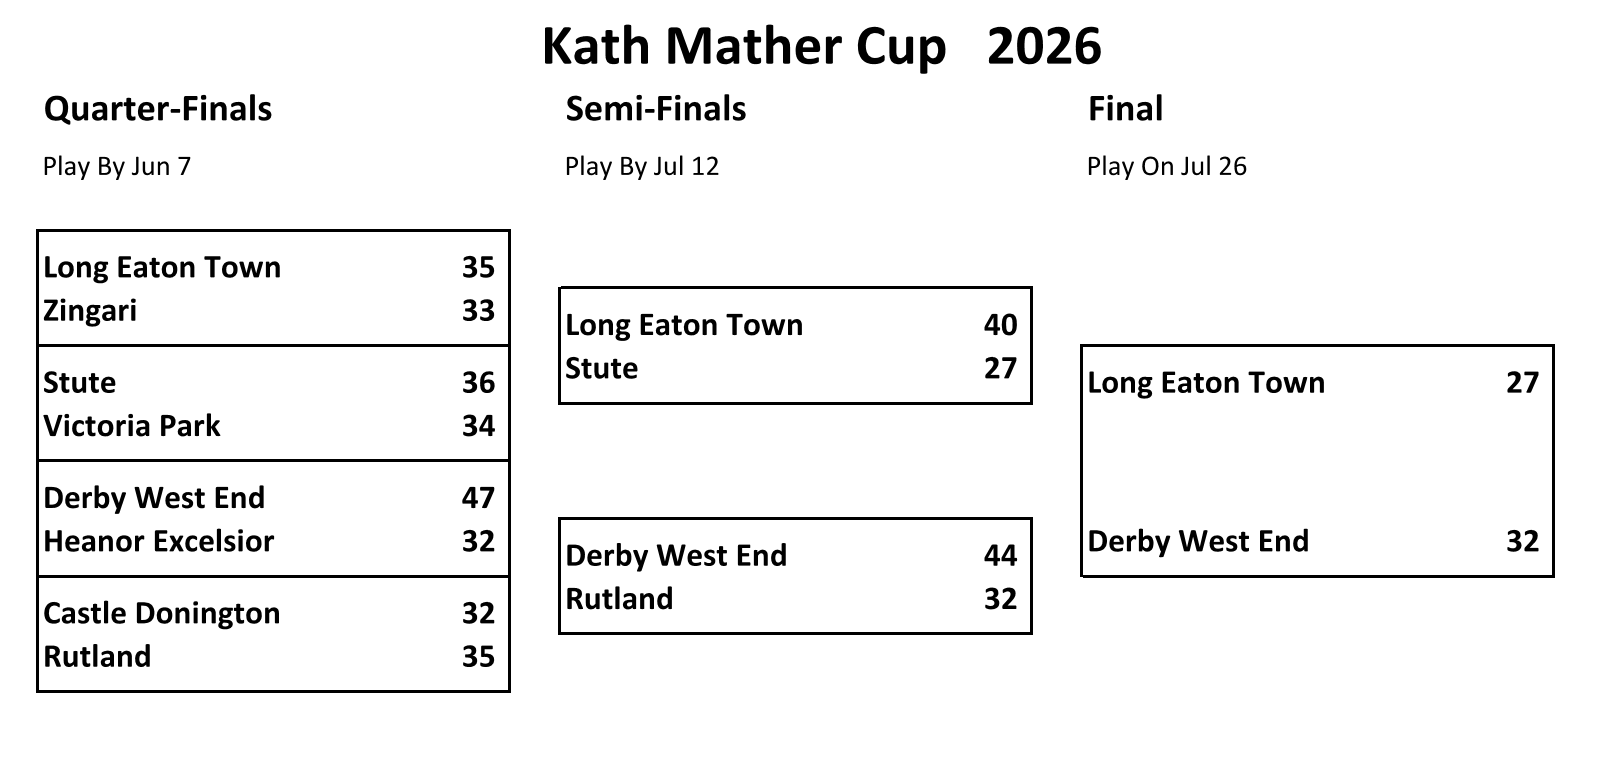1602x758 pixels.
Task: Click the Play By Jun 7 text
Action: 117,166
